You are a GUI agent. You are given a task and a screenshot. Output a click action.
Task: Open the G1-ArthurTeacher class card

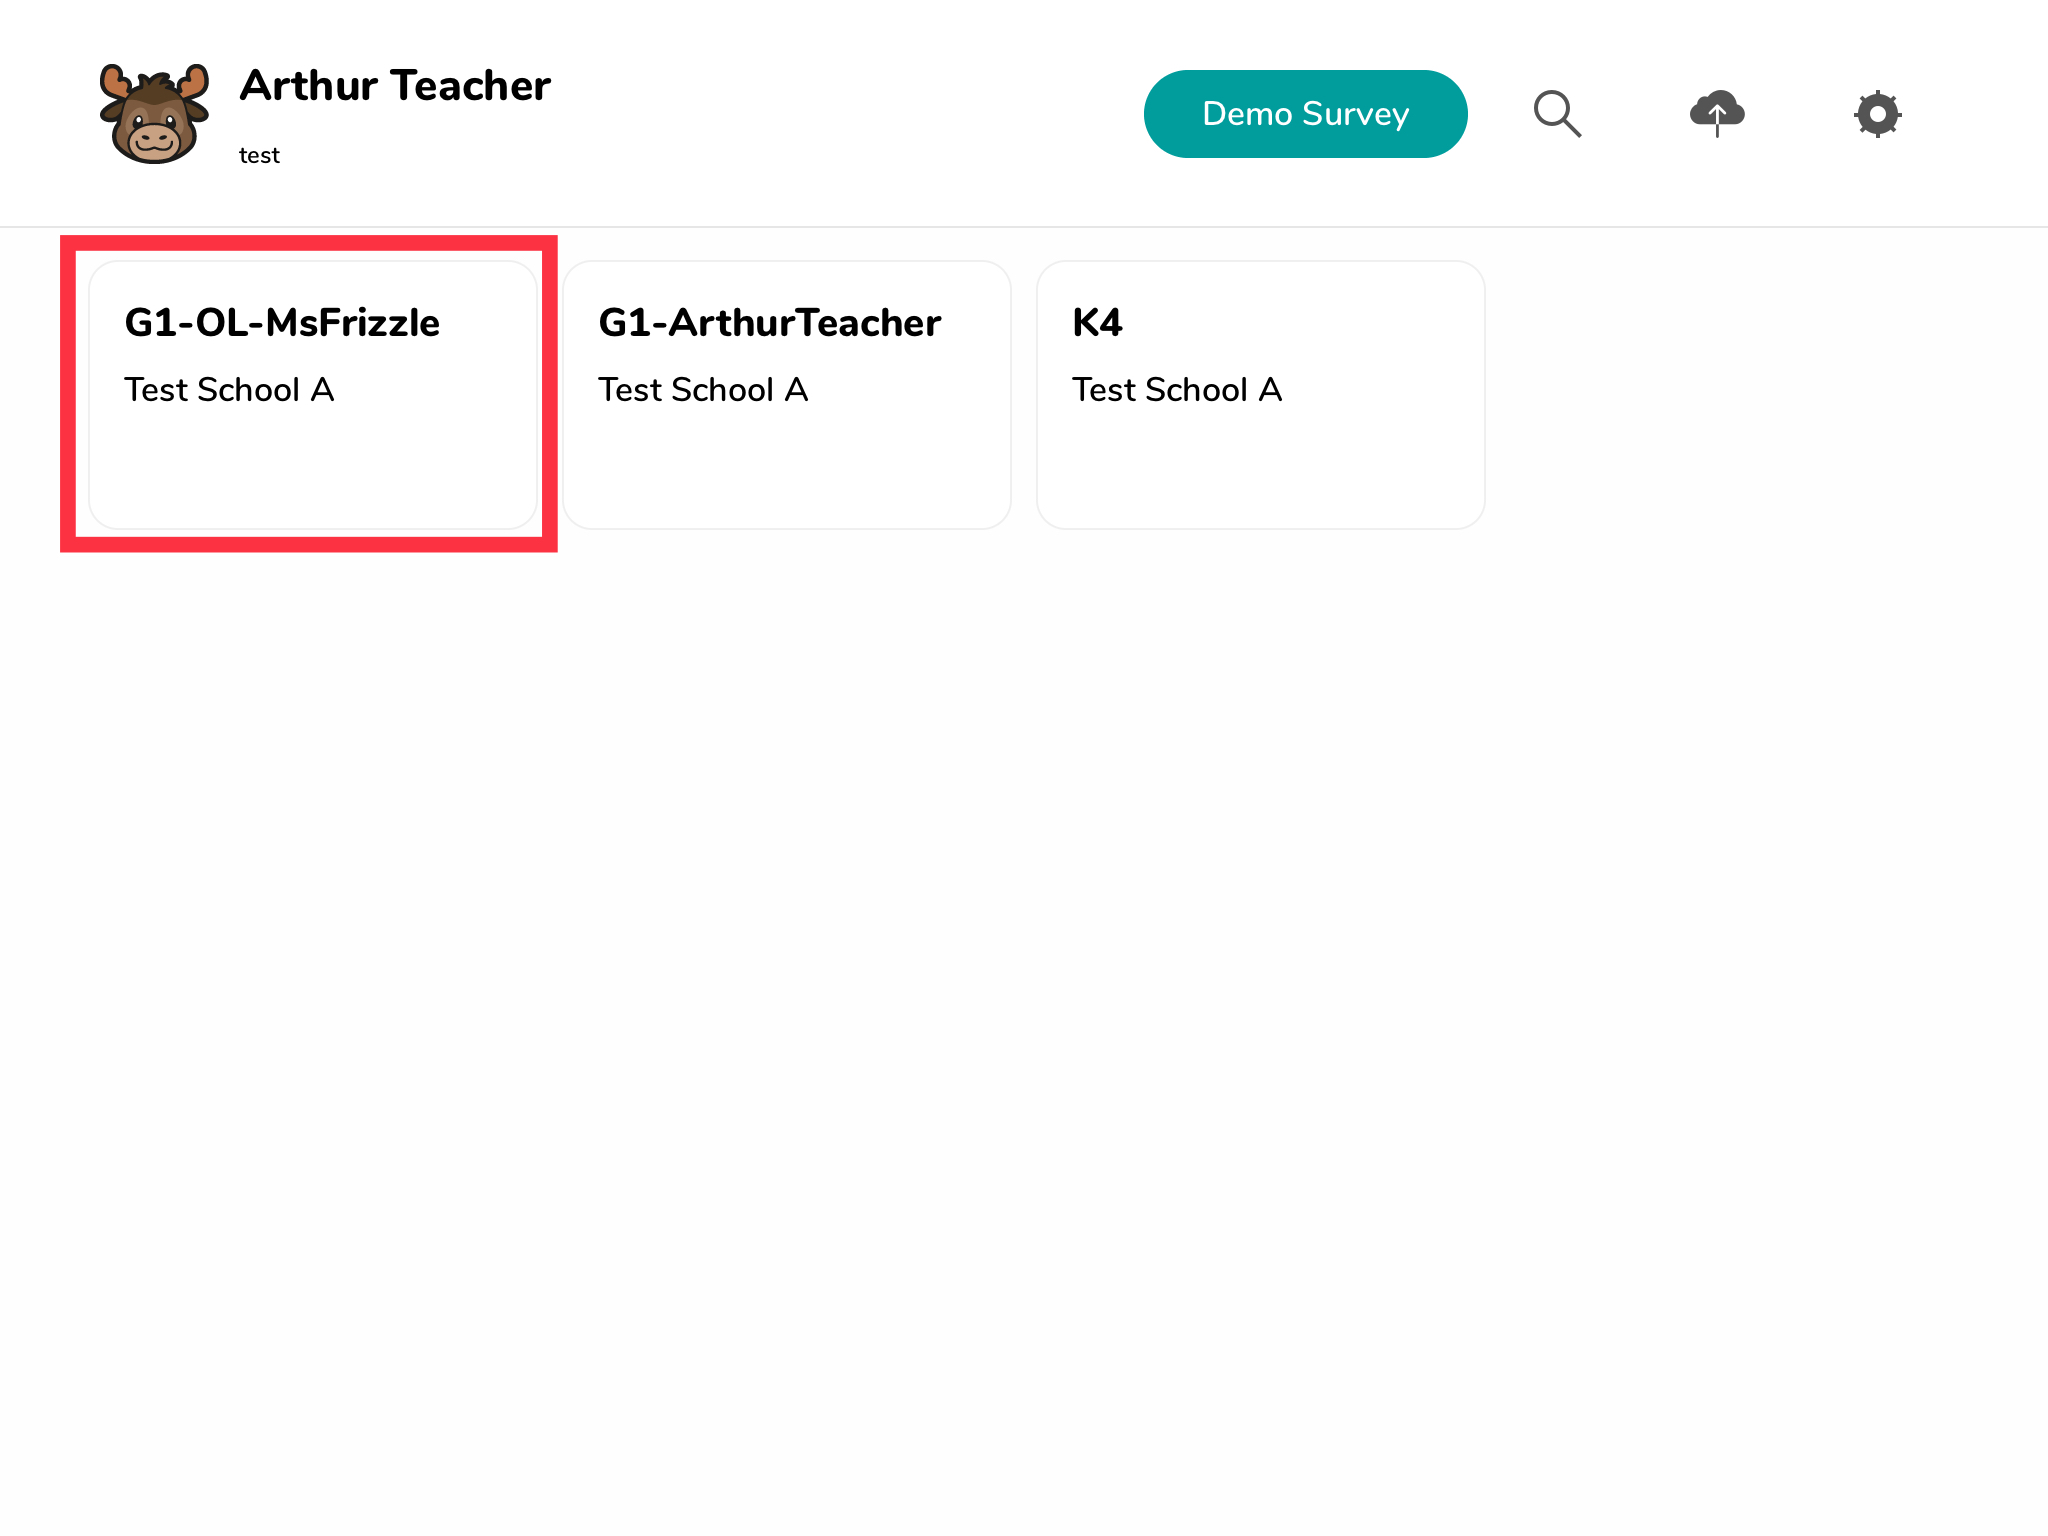pyautogui.click(x=787, y=395)
